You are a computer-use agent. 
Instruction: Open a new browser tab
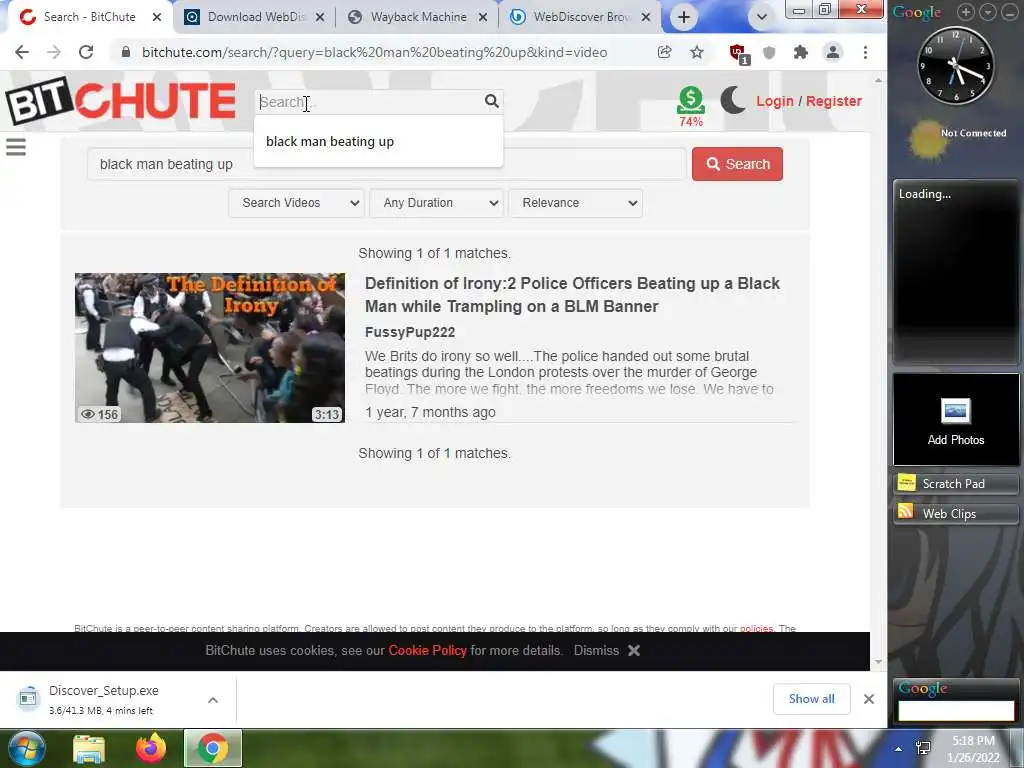[684, 17]
